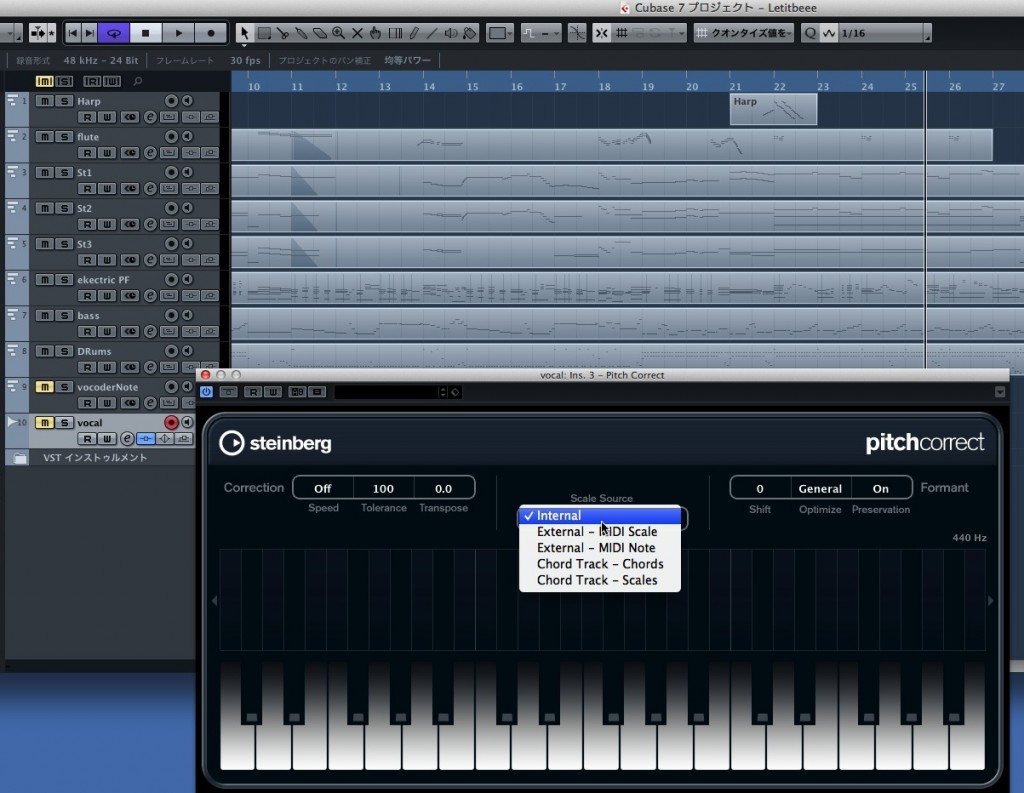
Task: Expand the VST インストゥルメント folder
Action: pyautogui.click(x=20, y=458)
